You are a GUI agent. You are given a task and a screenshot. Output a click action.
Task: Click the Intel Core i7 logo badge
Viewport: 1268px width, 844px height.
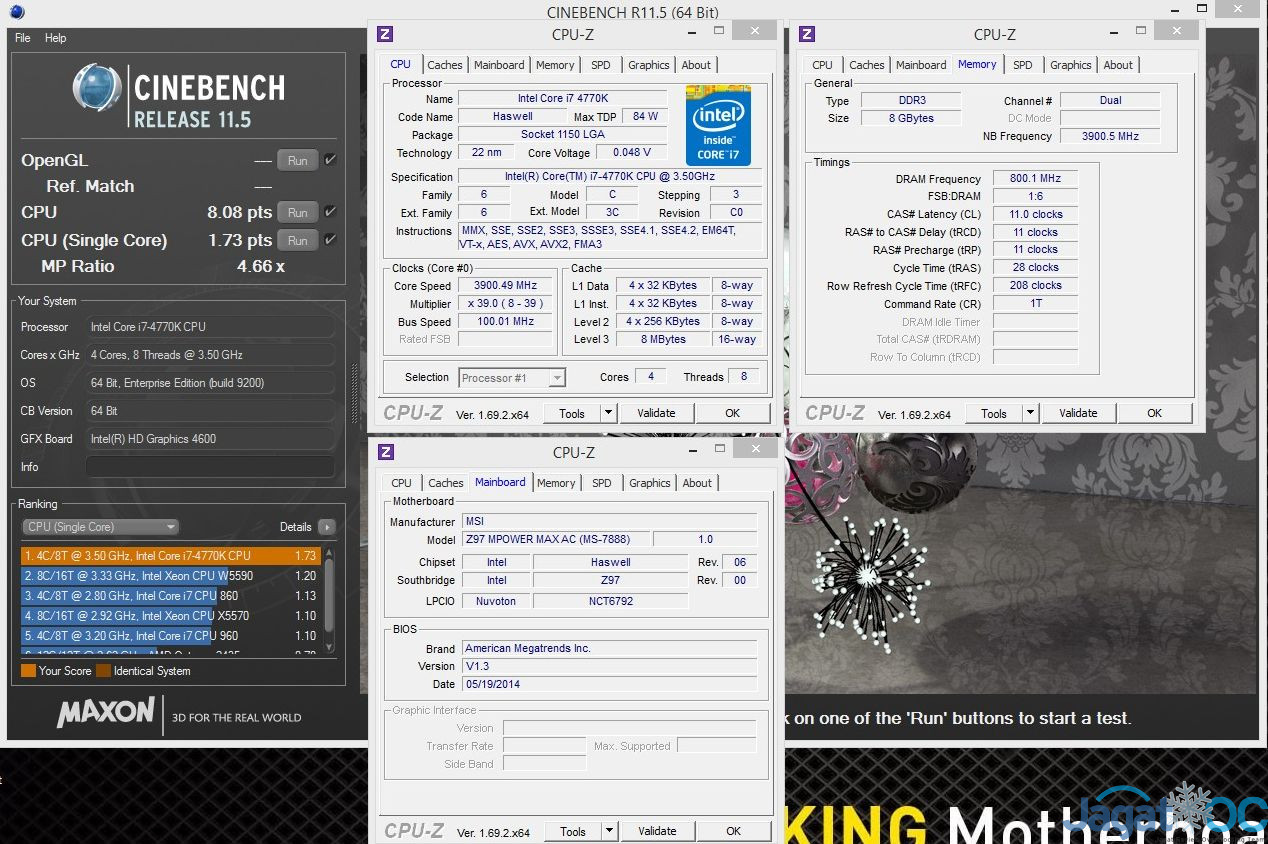point(718,126)
